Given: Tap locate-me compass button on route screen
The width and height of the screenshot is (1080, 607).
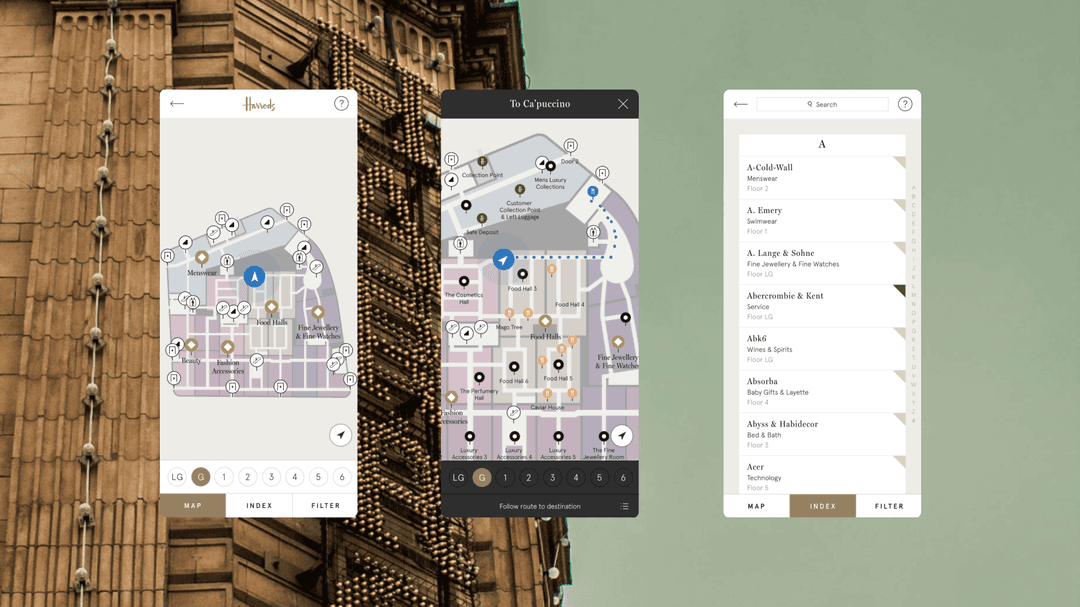Looking at the screenshot, I should (622, 435).
